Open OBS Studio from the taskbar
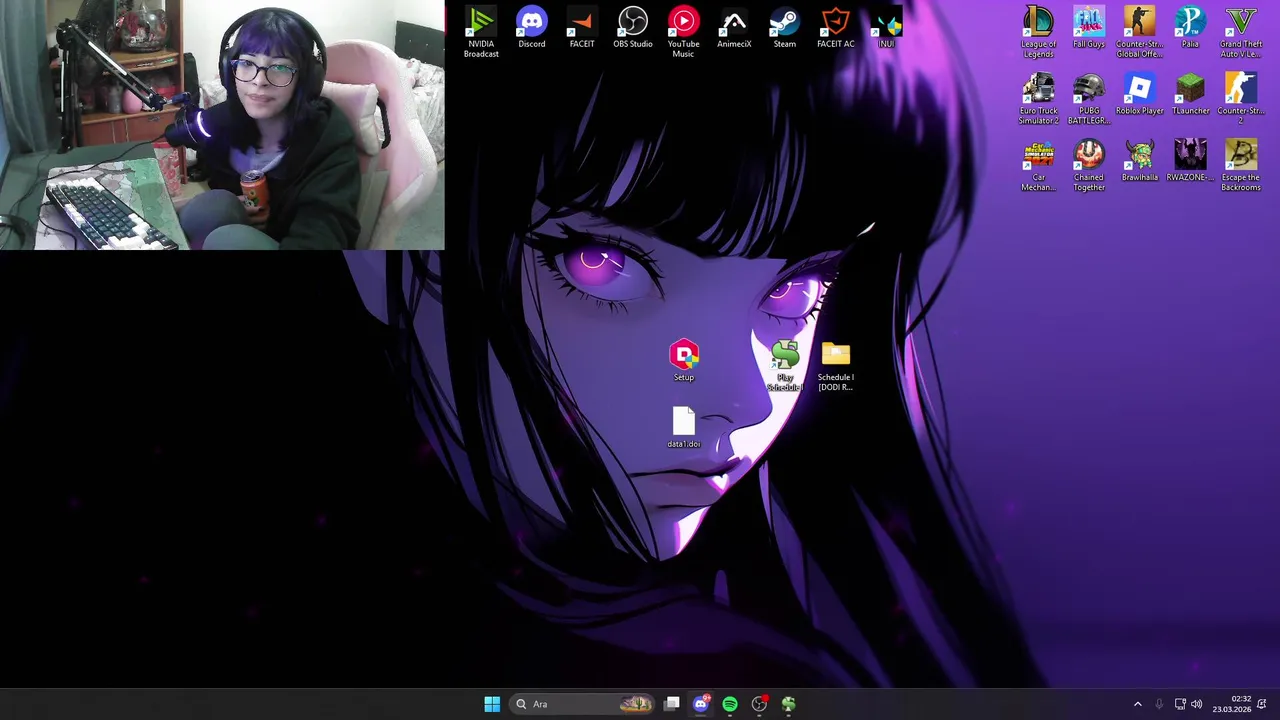 click(x=760, y=704)
